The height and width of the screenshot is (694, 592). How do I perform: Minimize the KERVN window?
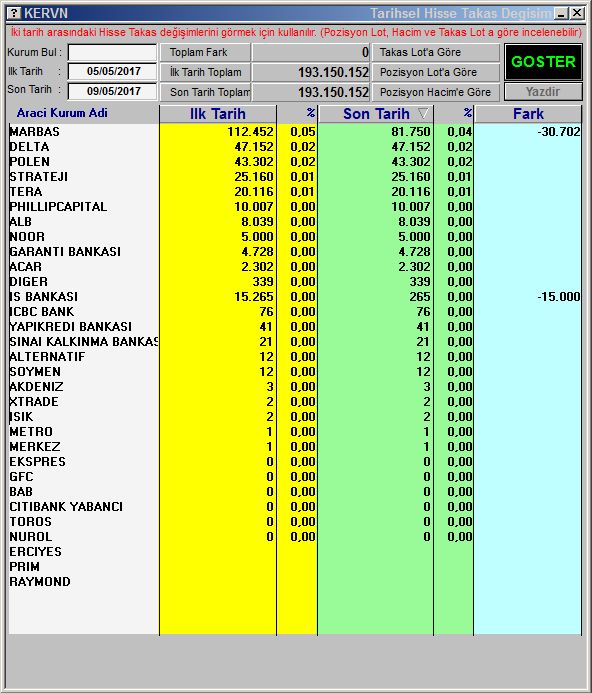click(561, 13)
